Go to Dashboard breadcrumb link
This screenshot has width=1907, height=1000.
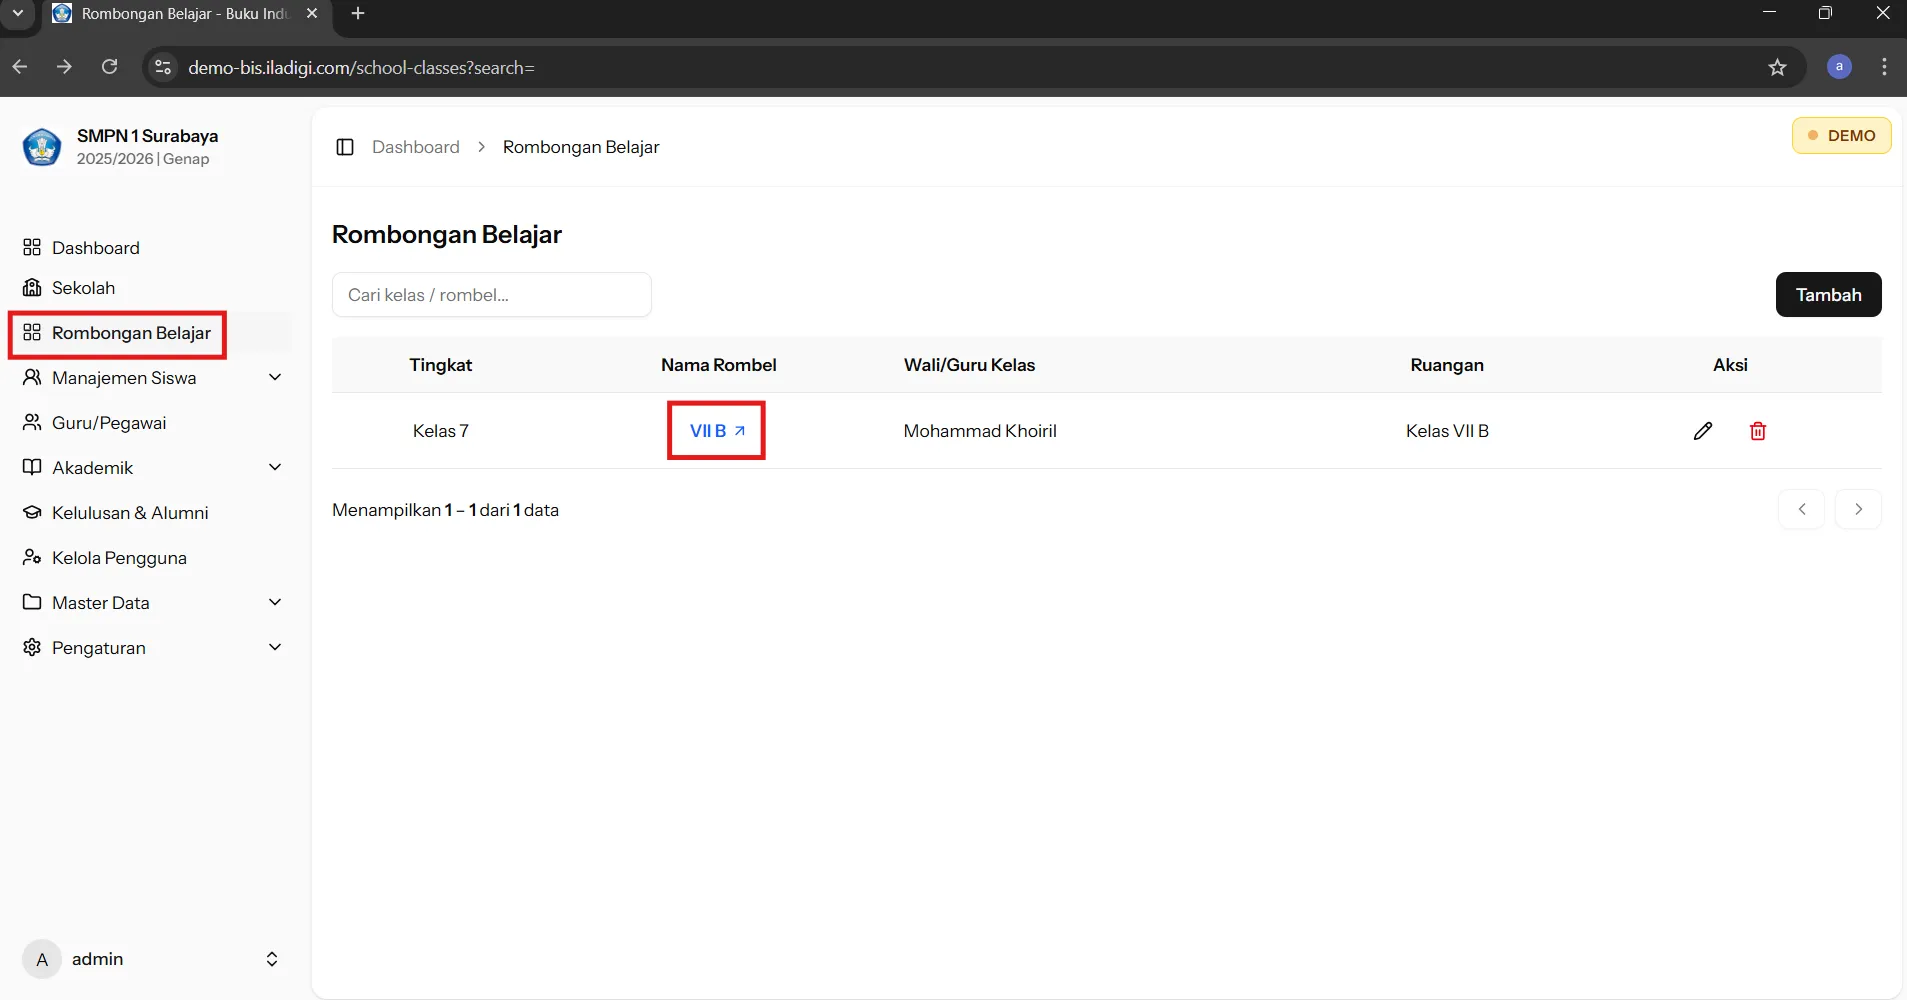click(x=416, y=147)
